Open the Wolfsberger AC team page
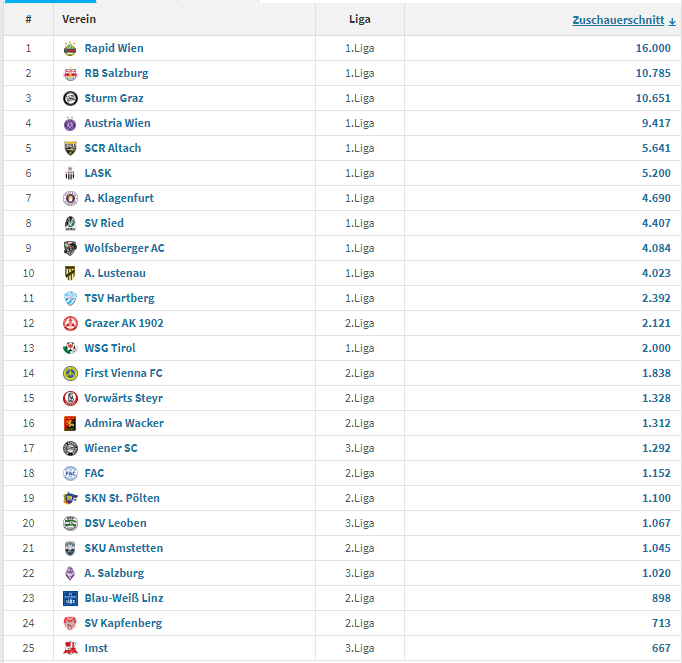This screenshot has height=663, width=682. 124,248
